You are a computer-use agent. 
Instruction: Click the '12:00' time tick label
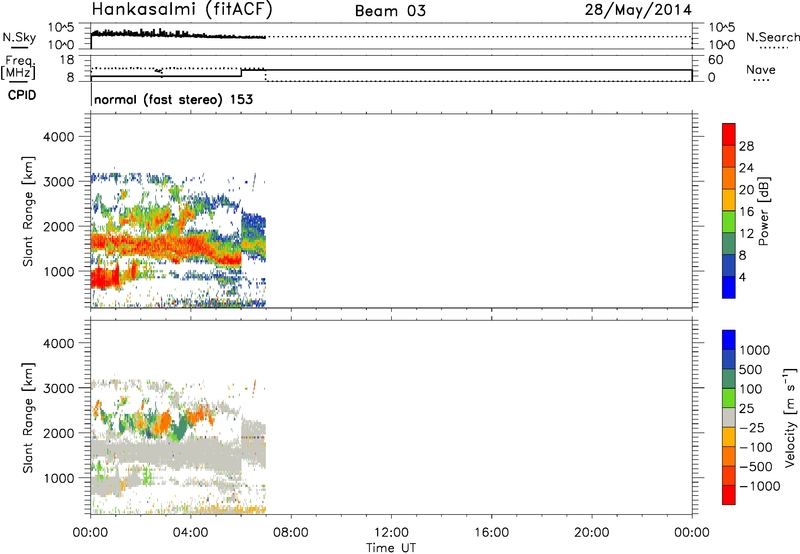click(391, 533)
